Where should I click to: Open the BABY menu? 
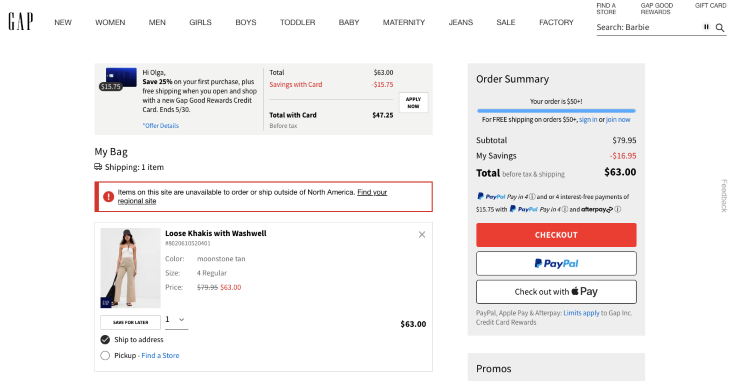[x=349, y=22]
